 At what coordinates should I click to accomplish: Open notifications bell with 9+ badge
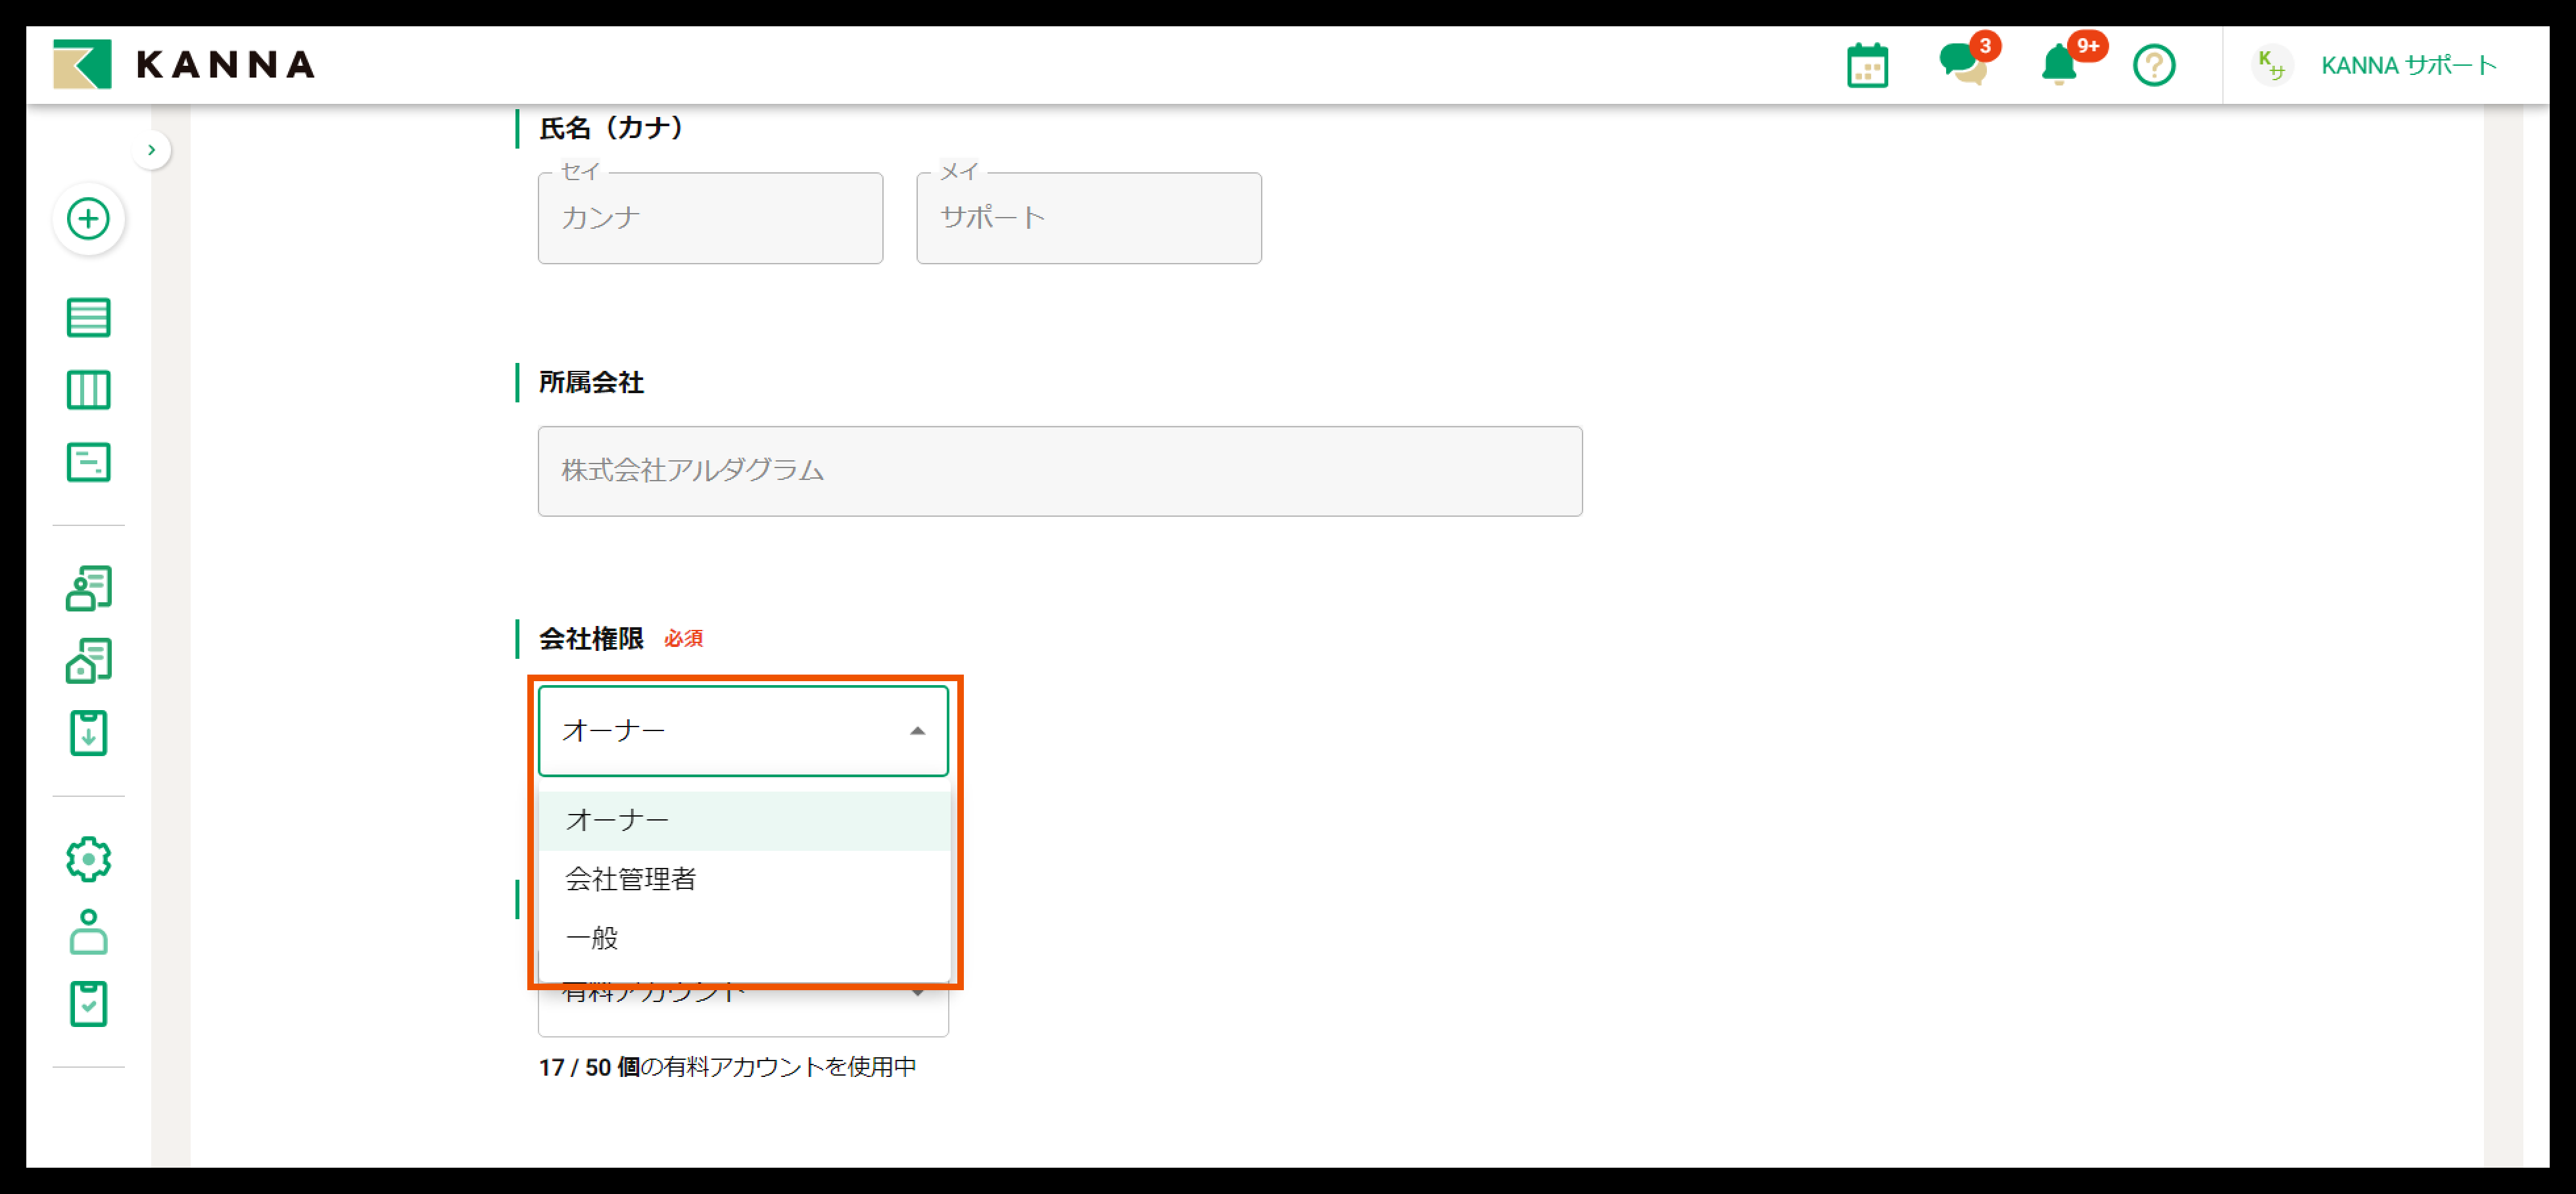pos(2059,65)
